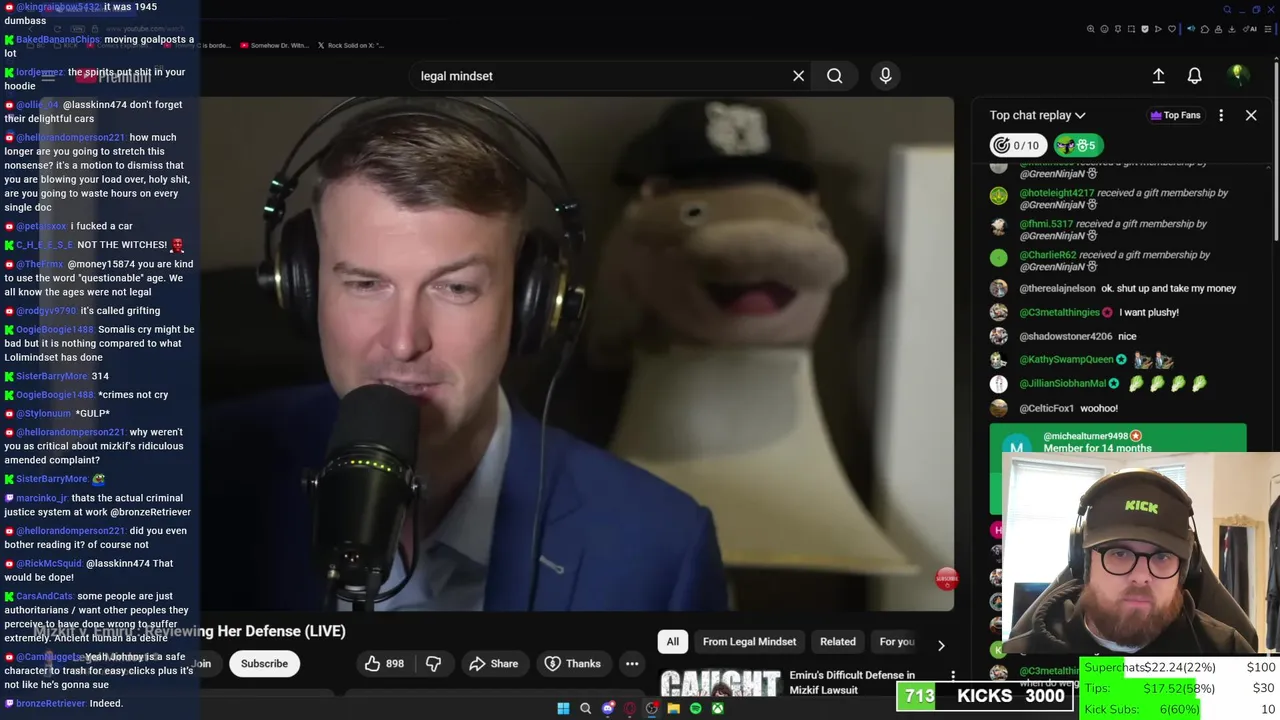This screenshot has height=720, width=1280.
Task: Open Windows taskbar search
Action: click(x=585, y=709)
